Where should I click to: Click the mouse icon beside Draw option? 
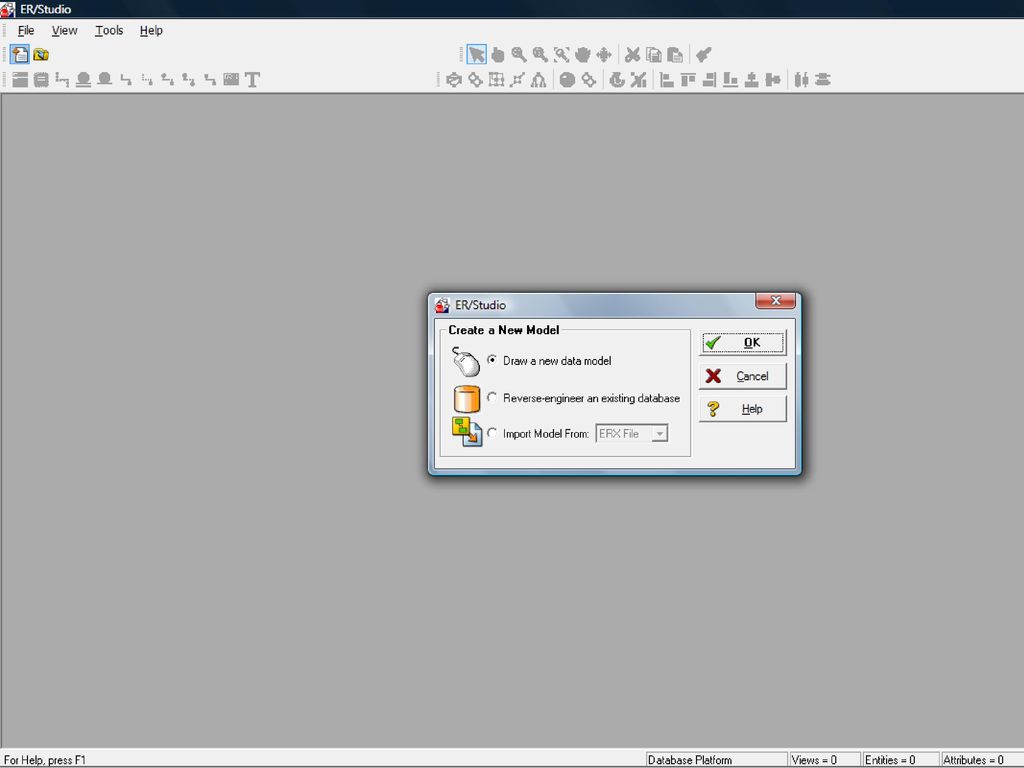click(466, 362)
